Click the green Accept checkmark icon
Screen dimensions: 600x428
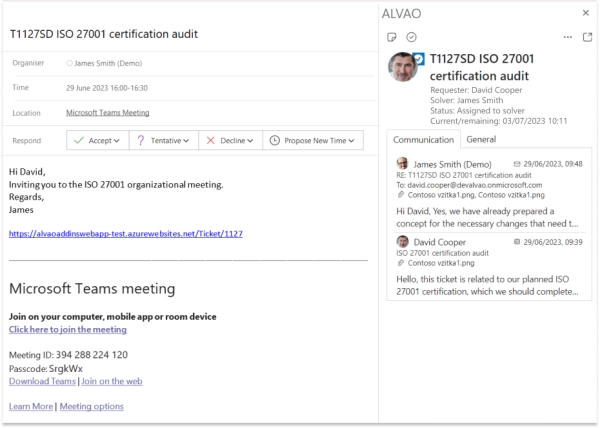click(x=79, y=140)
